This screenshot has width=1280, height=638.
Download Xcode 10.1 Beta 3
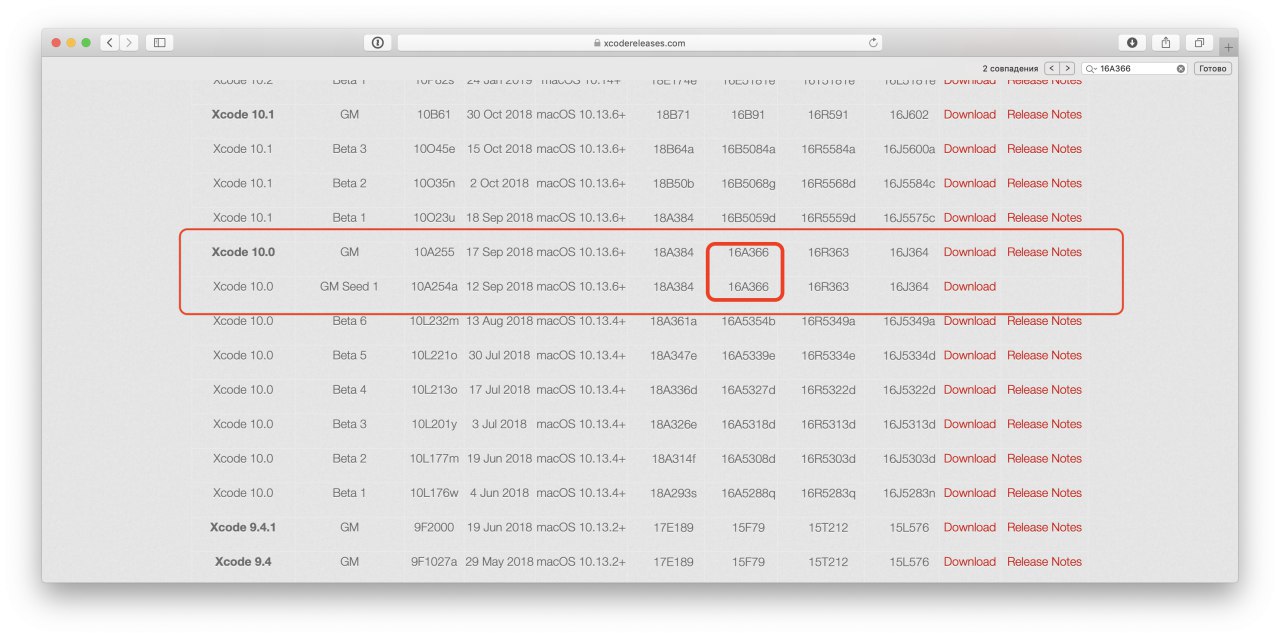pos(969,149)
